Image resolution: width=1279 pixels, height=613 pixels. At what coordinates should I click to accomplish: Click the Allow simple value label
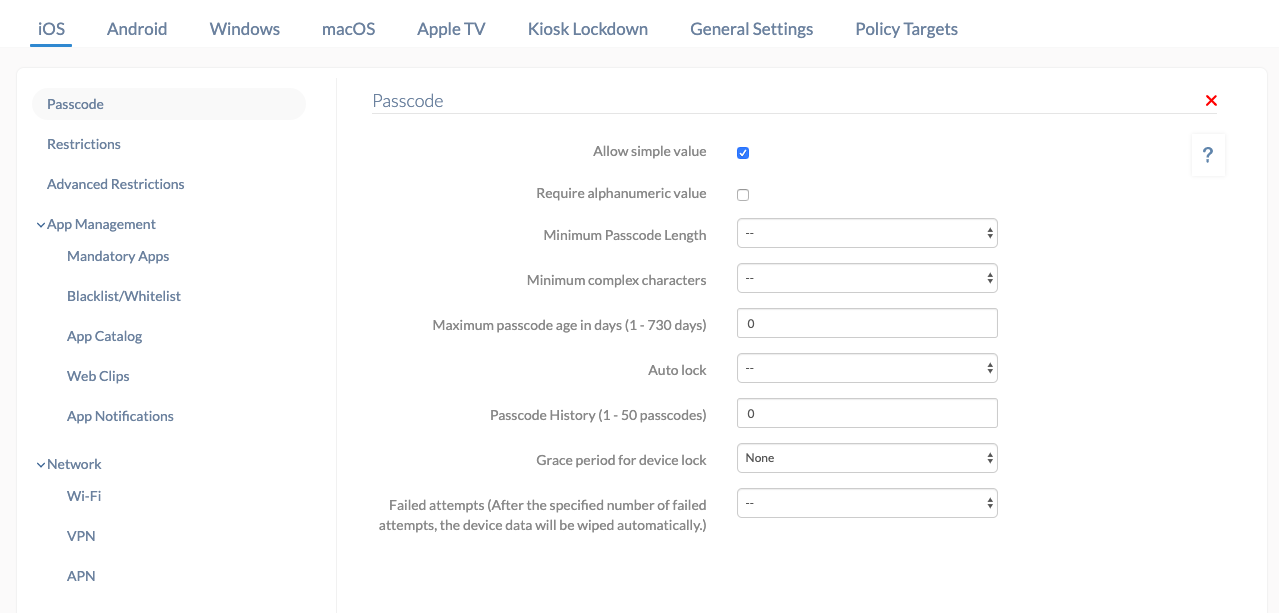pos(650,152)
